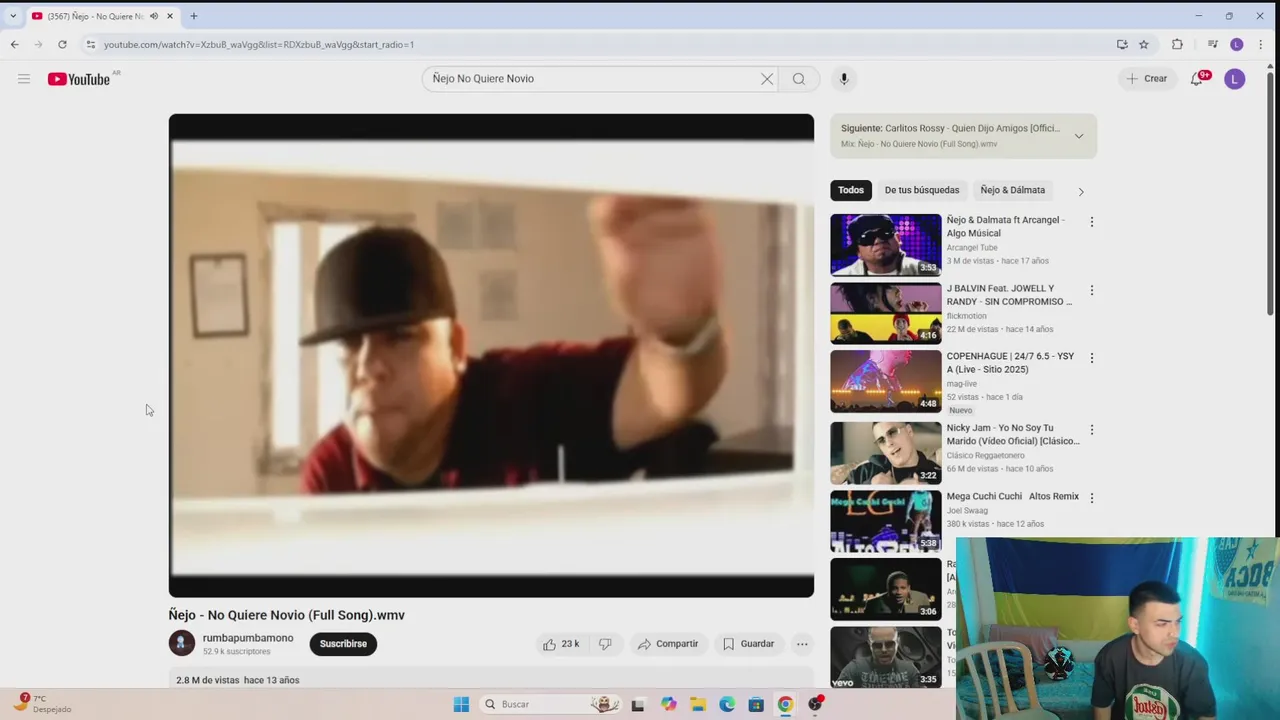Close the YouTube browser tab
This screenshot has height=720, width=1280.
tap(170, 16)
